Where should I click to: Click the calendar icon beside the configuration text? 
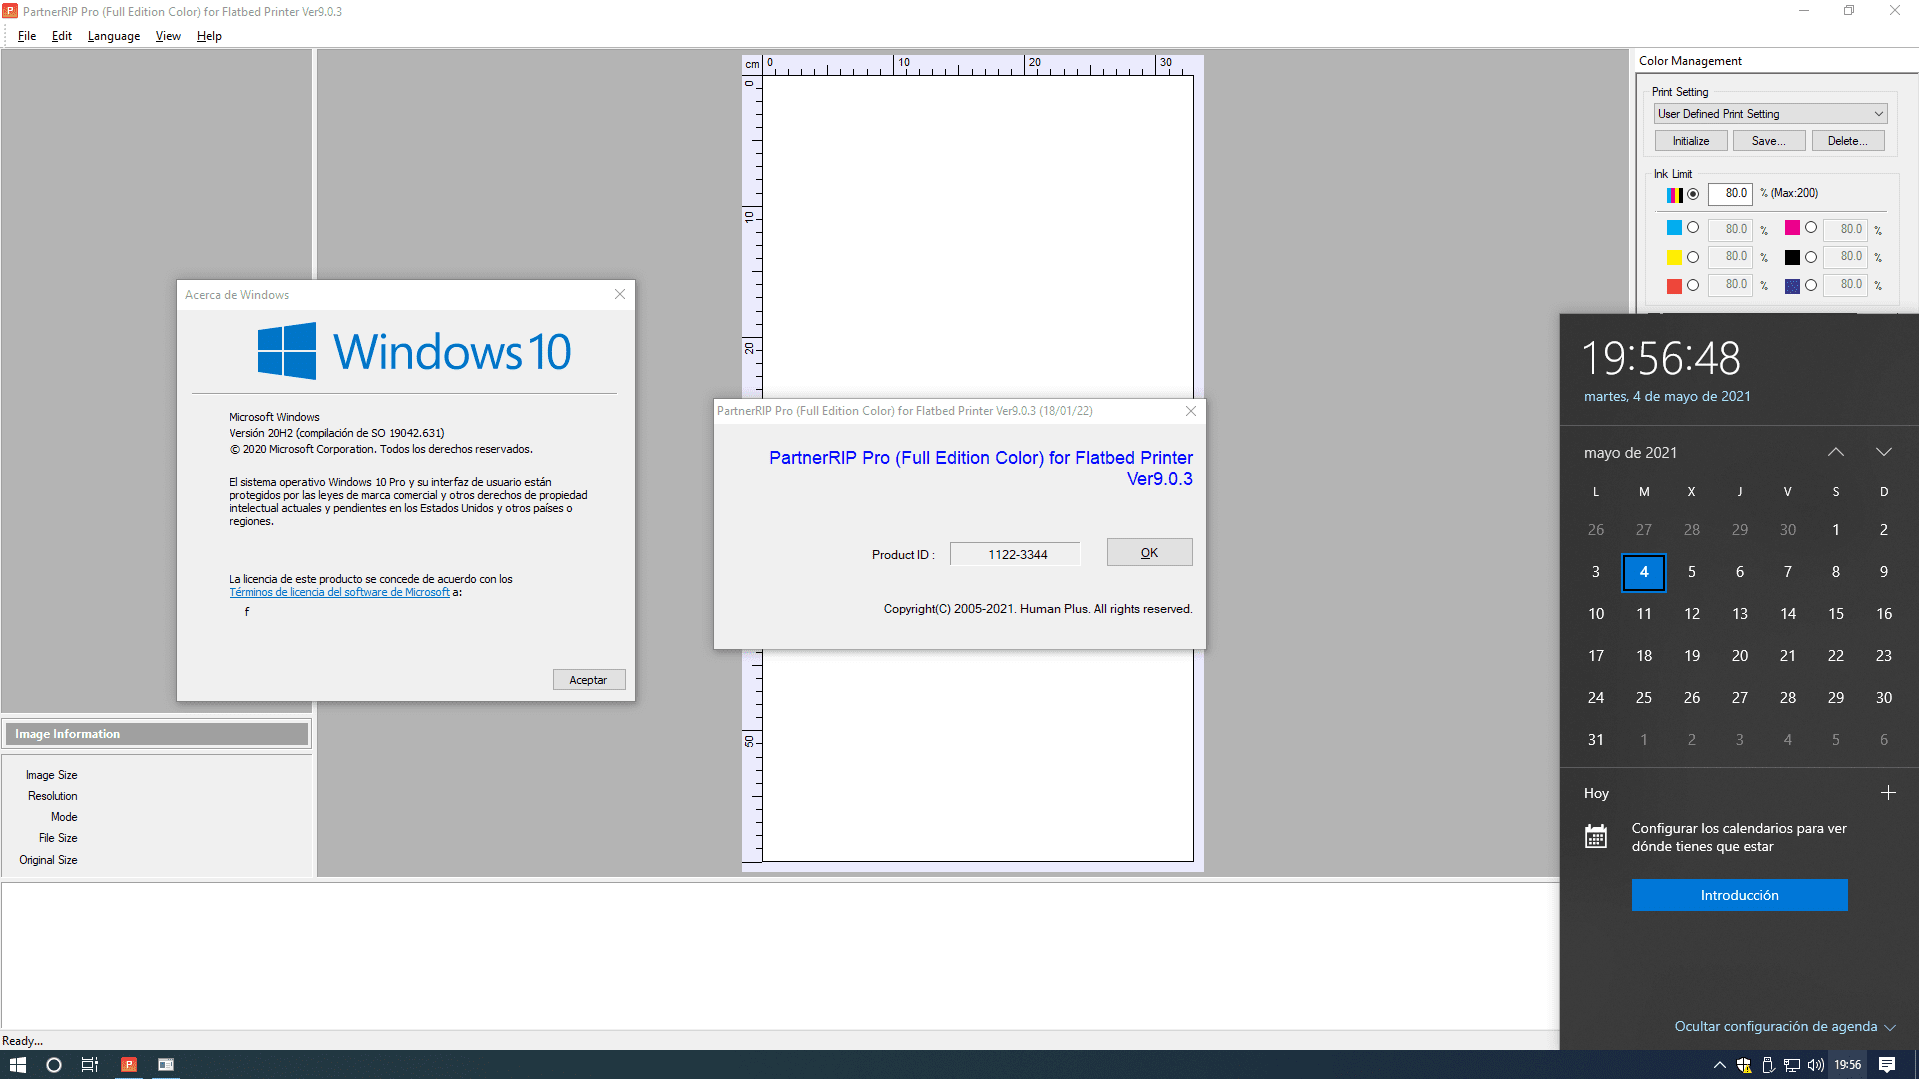1597,835
